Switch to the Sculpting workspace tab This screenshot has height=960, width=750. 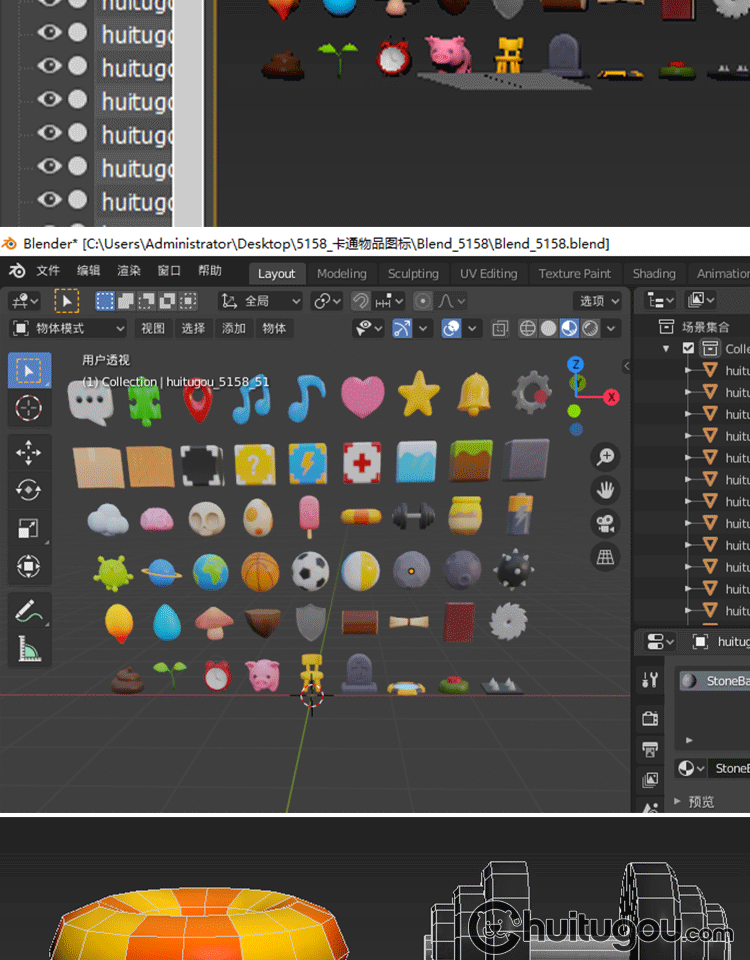point(413,273)
